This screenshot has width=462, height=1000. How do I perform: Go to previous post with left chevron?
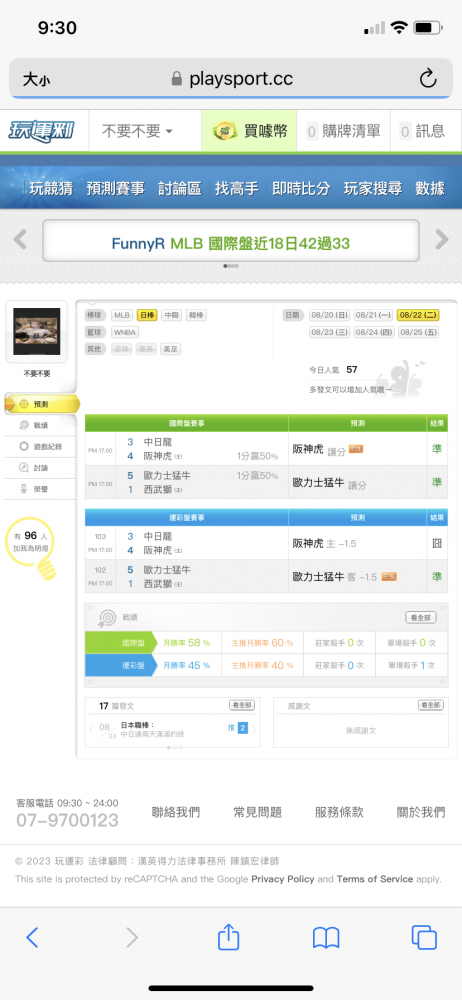click(x=91, y=730)
